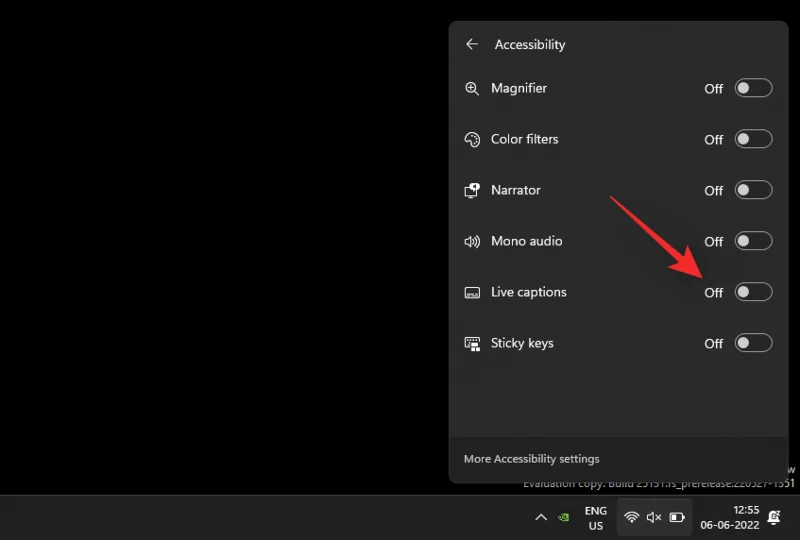Click the muted volume tray icon

(654, 518)
